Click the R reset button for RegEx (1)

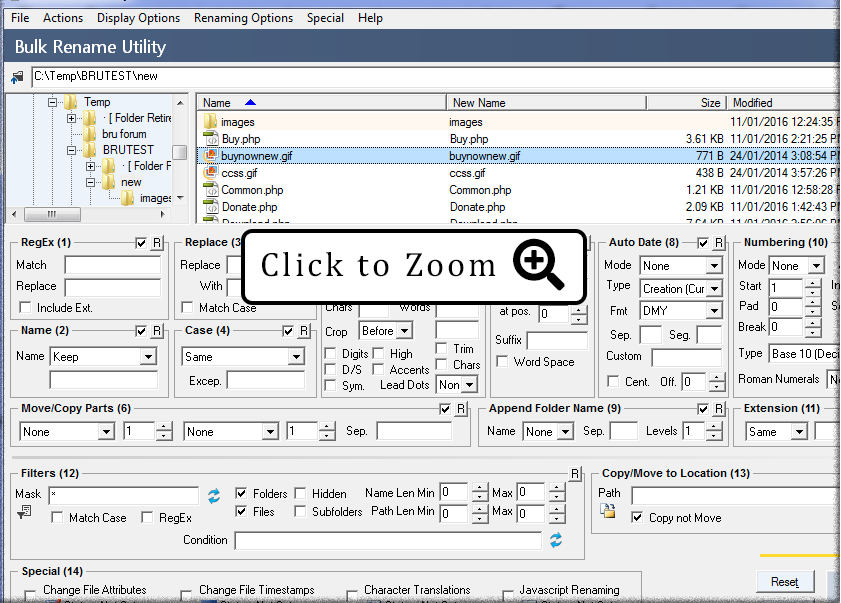(x=157, y=243)
